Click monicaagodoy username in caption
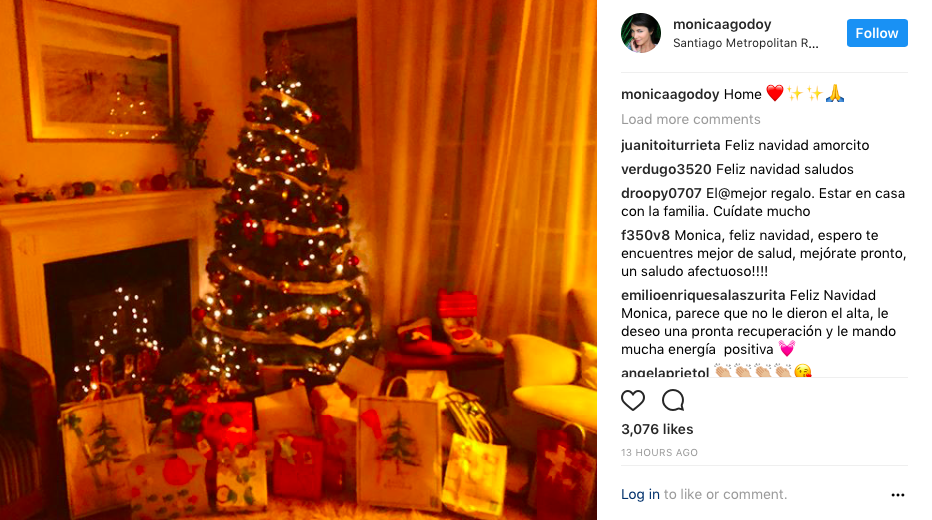 click(670, 94)
